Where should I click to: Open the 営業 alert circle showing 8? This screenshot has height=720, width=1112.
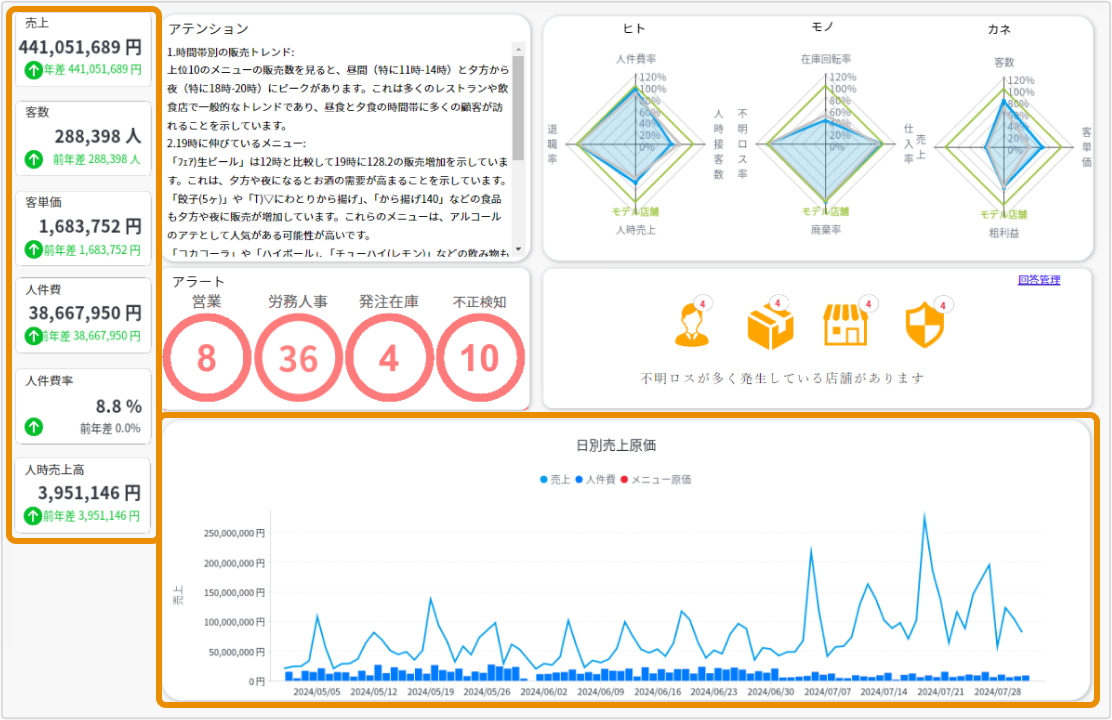[206, 358]
